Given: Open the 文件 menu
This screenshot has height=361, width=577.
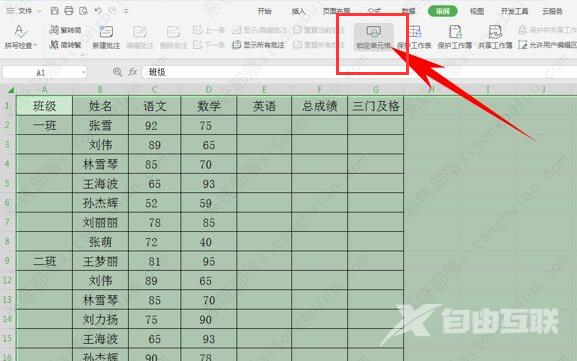Looking at the screenshot, I should pos(25,11).
